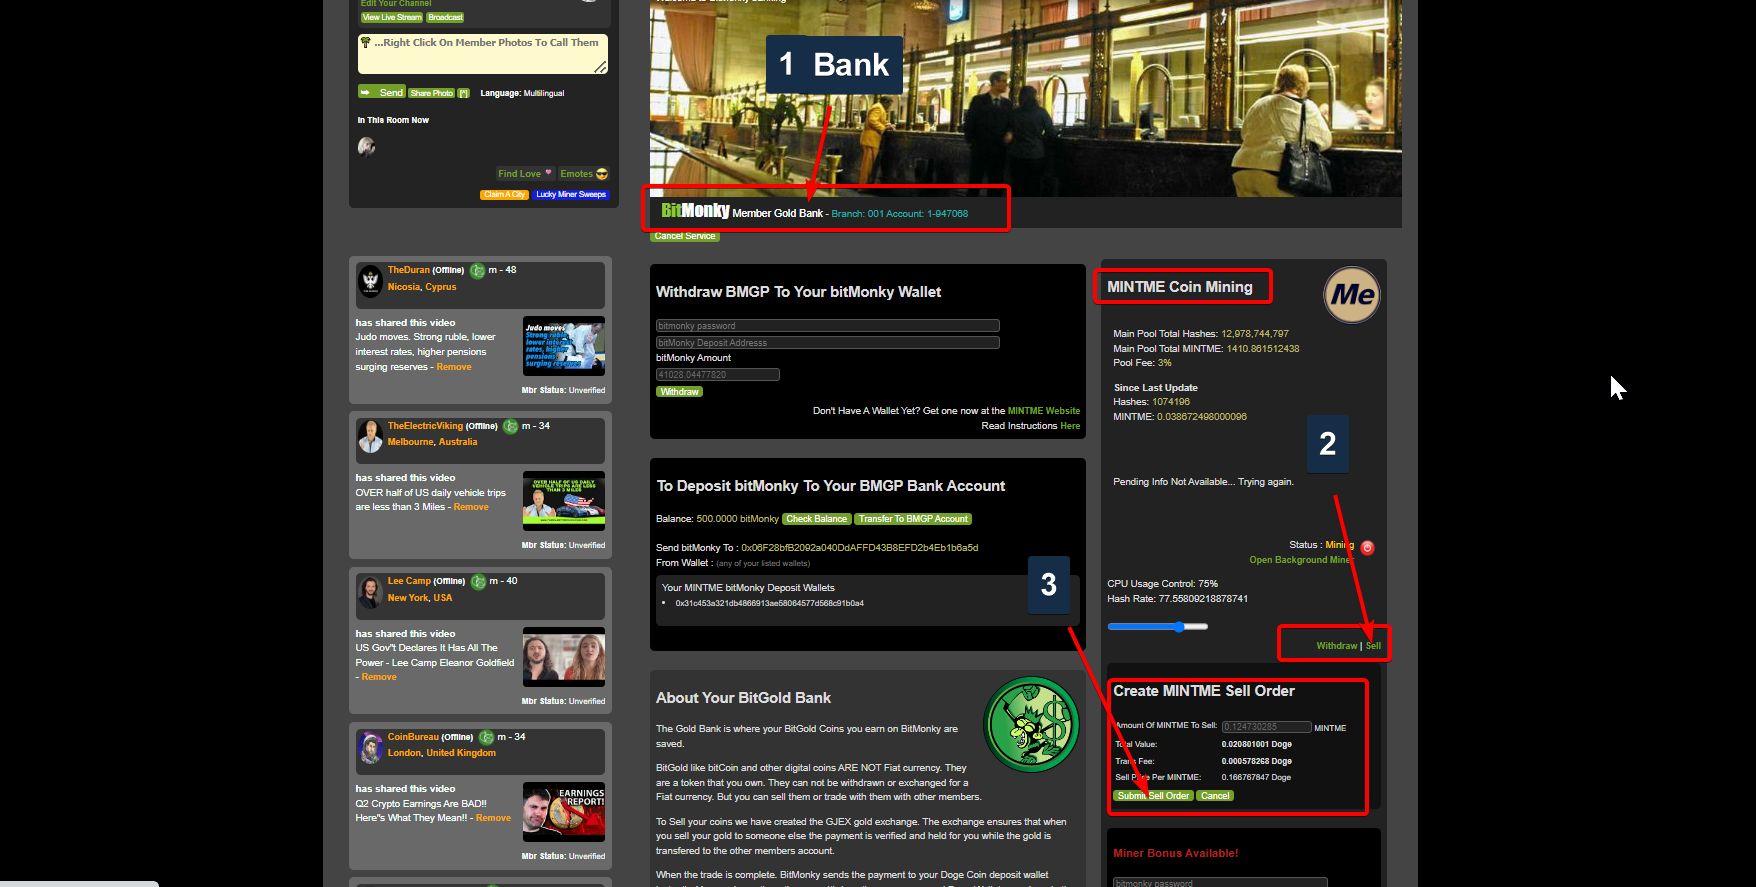Screen dimensions: 1756x887
Task: Click the green BitGold monkey coin emblem
Action: 1031,724
